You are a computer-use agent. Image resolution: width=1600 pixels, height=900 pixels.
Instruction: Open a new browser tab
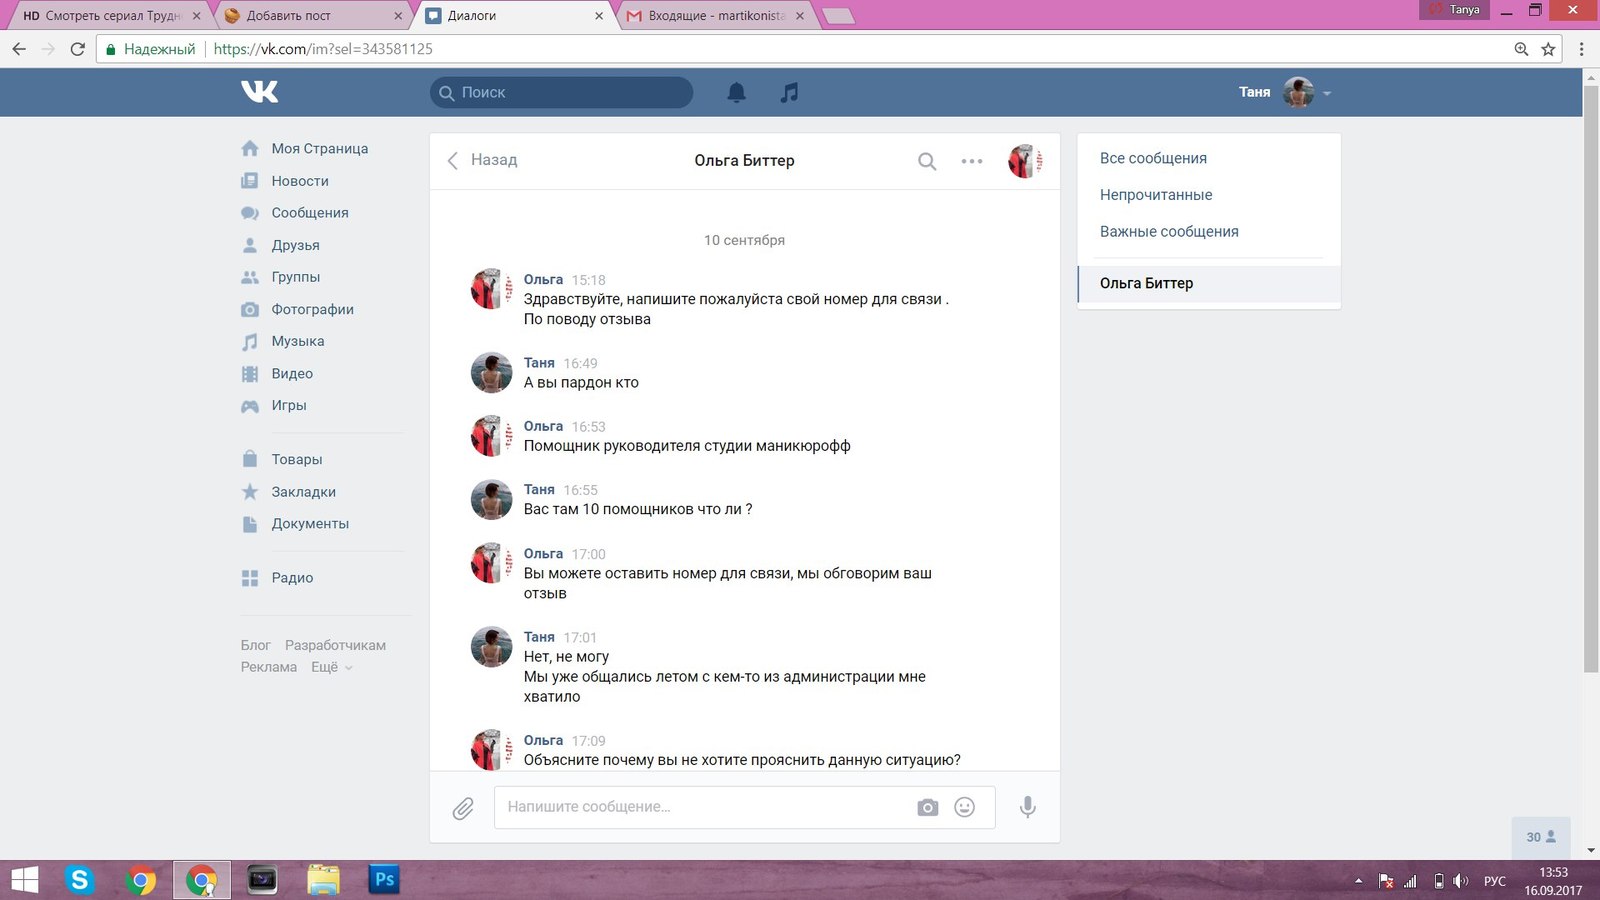[x=837, y=16]
